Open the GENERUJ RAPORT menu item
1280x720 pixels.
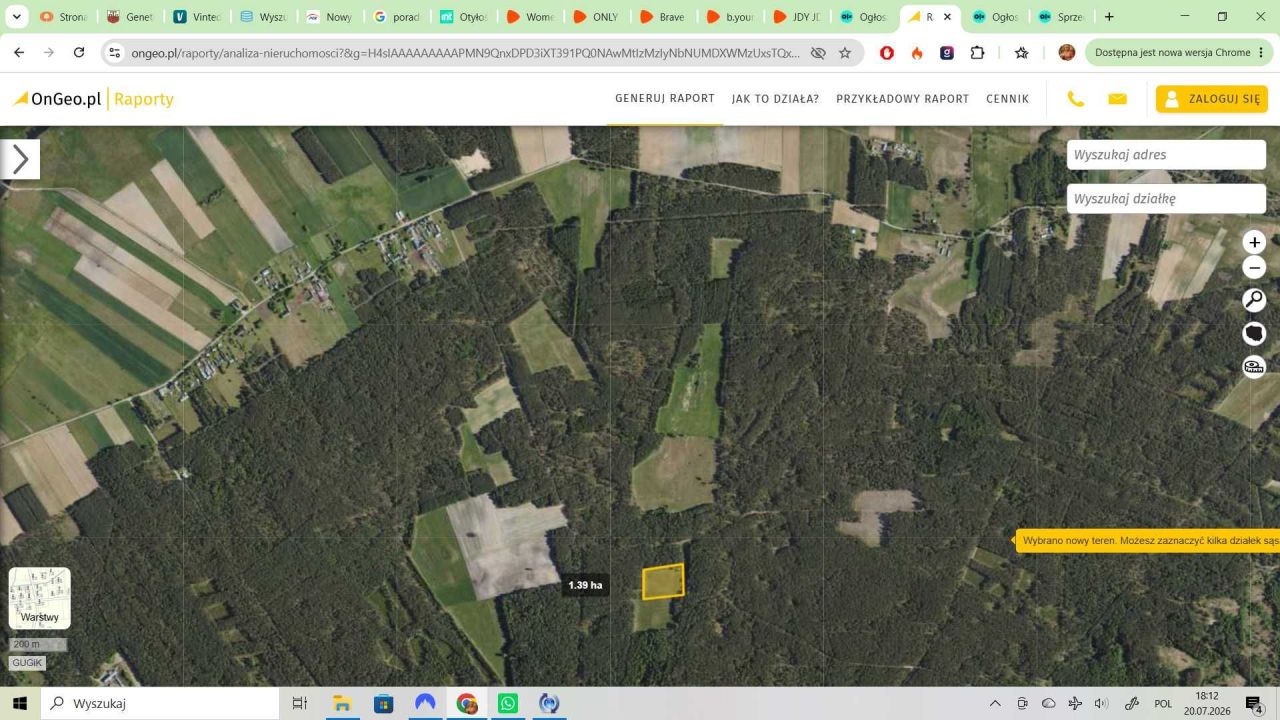(x=665, y=98)
